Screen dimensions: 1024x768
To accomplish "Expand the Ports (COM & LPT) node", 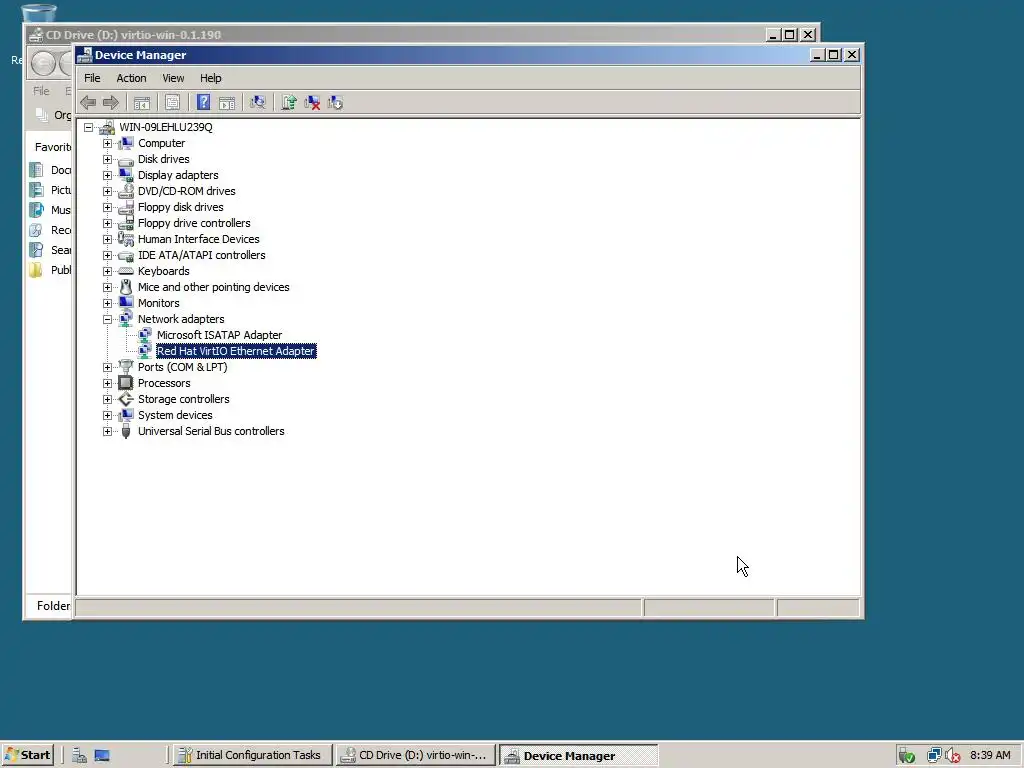I will click(x=108, y=367).
